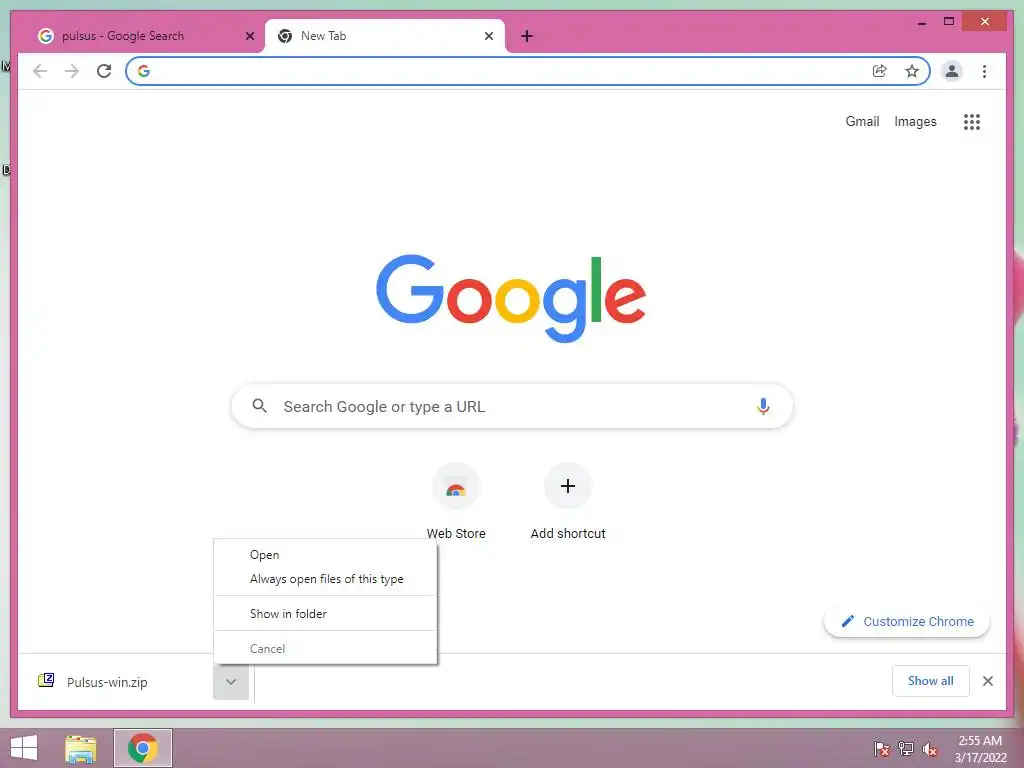Click Show all downloads
Image resolution: width=1024 pixels, height=768 pixels.
click(930, 680)
